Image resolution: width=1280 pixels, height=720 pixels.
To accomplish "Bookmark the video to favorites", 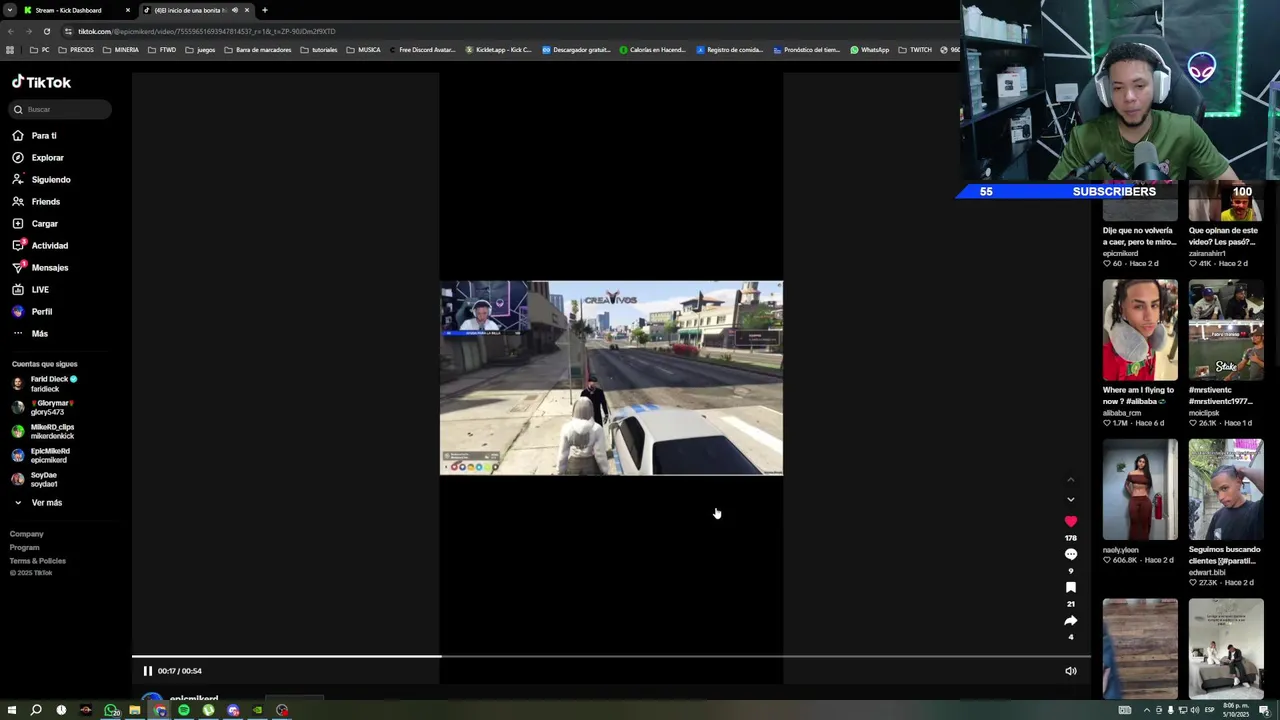I will (x=1070, y=587).
